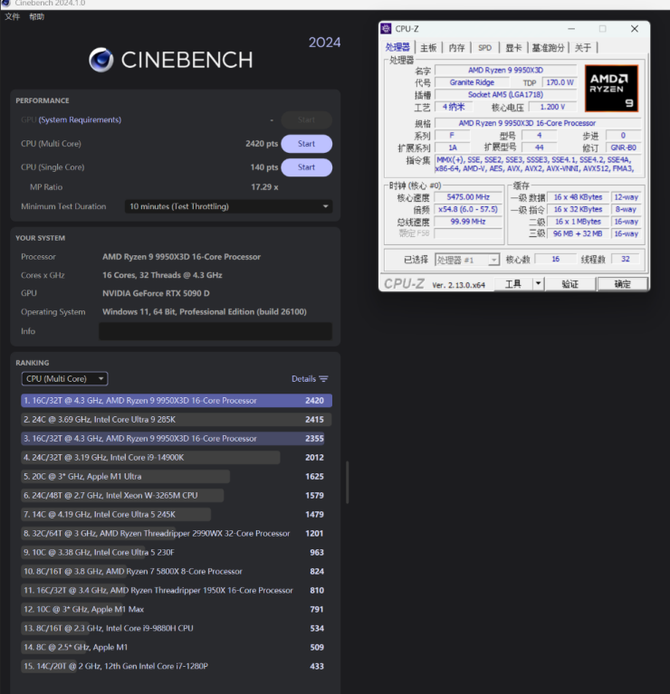The image size is (670, 694).
Task: Switch to the 主板 tab in CPU-Z
Action: (x=428, y=48)
